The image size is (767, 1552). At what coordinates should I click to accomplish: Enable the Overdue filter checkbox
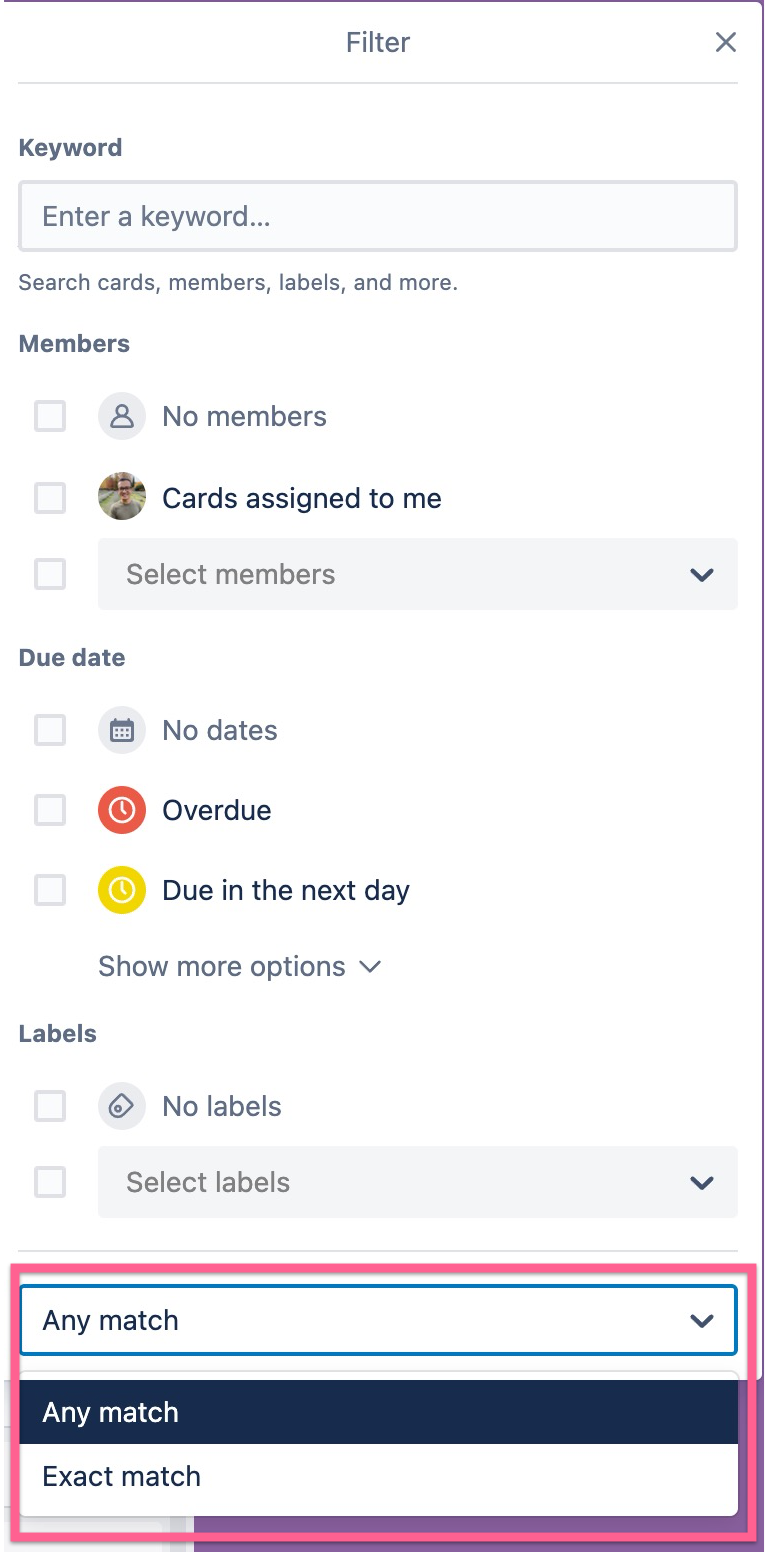coord(50,810)
